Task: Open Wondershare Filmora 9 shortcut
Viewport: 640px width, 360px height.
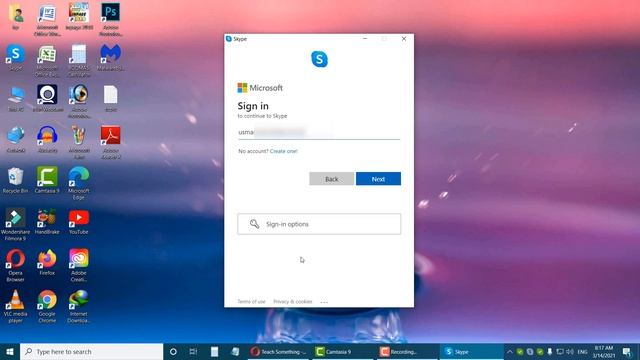Action: click(x=16, y=224)
